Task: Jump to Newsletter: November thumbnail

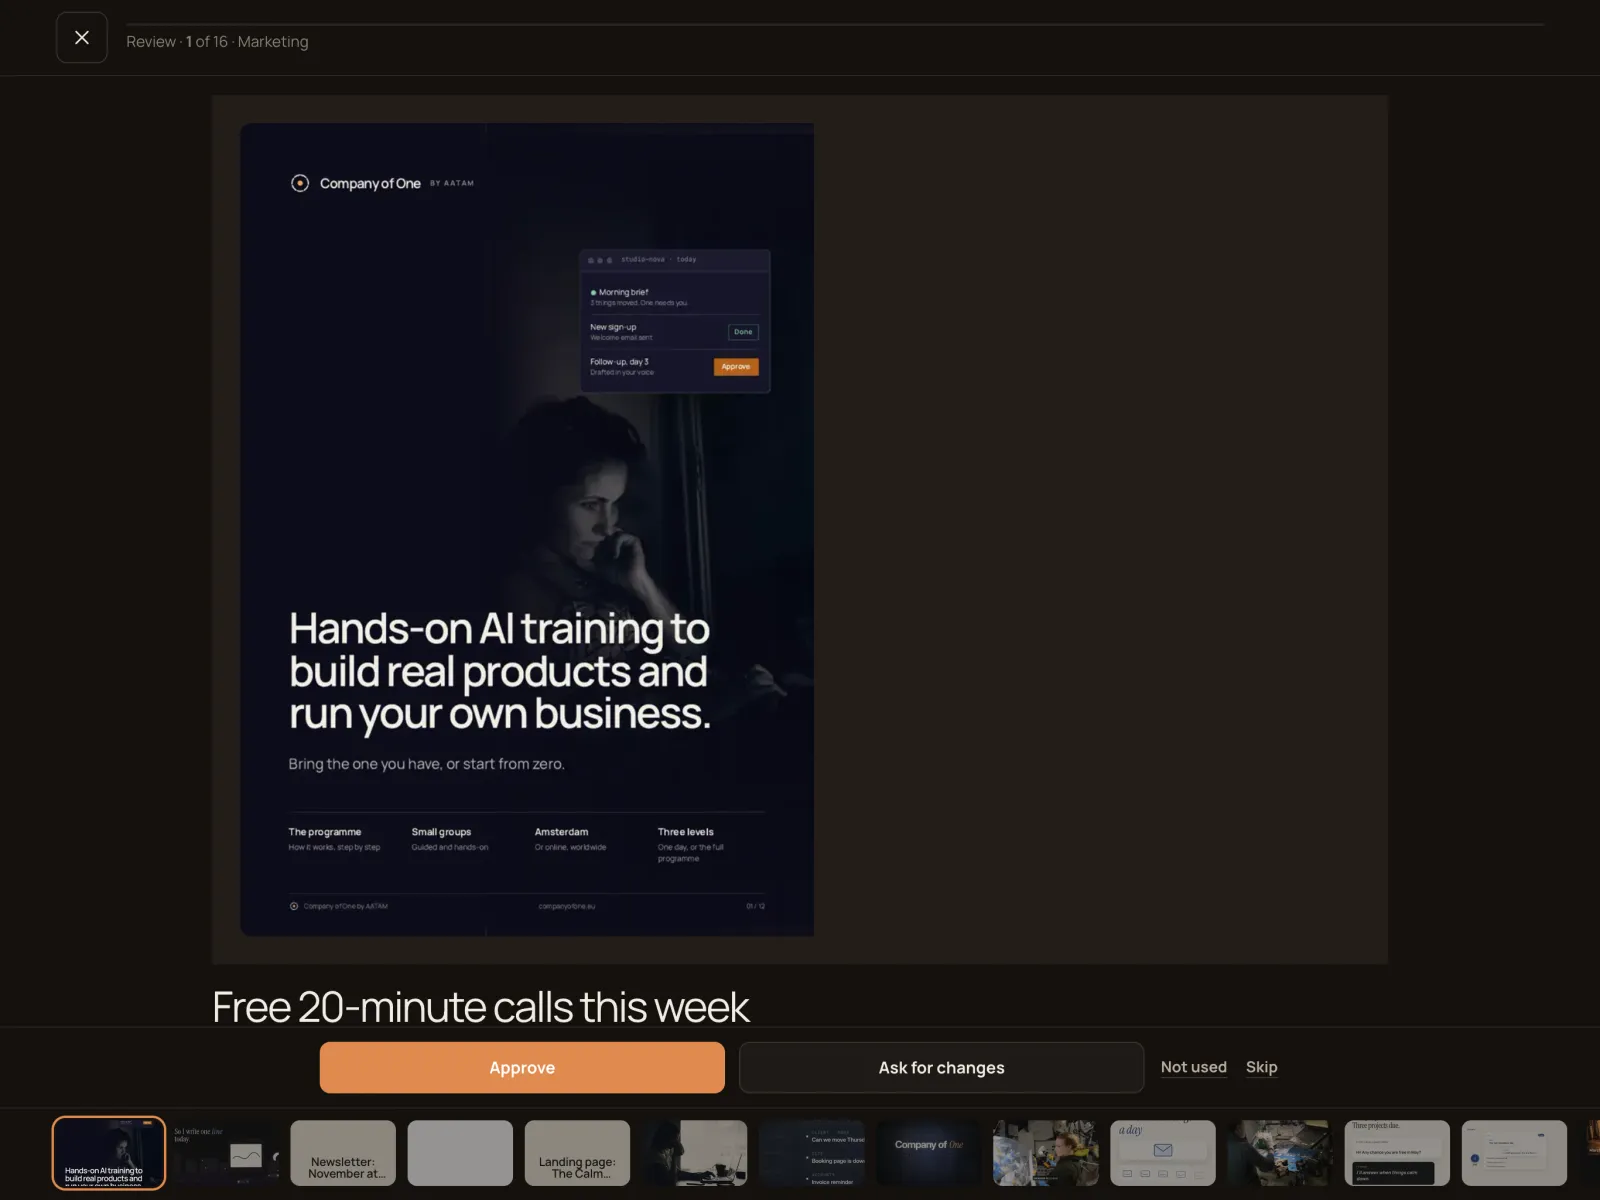Action: pyautogui.click(x=343, y=1153)
